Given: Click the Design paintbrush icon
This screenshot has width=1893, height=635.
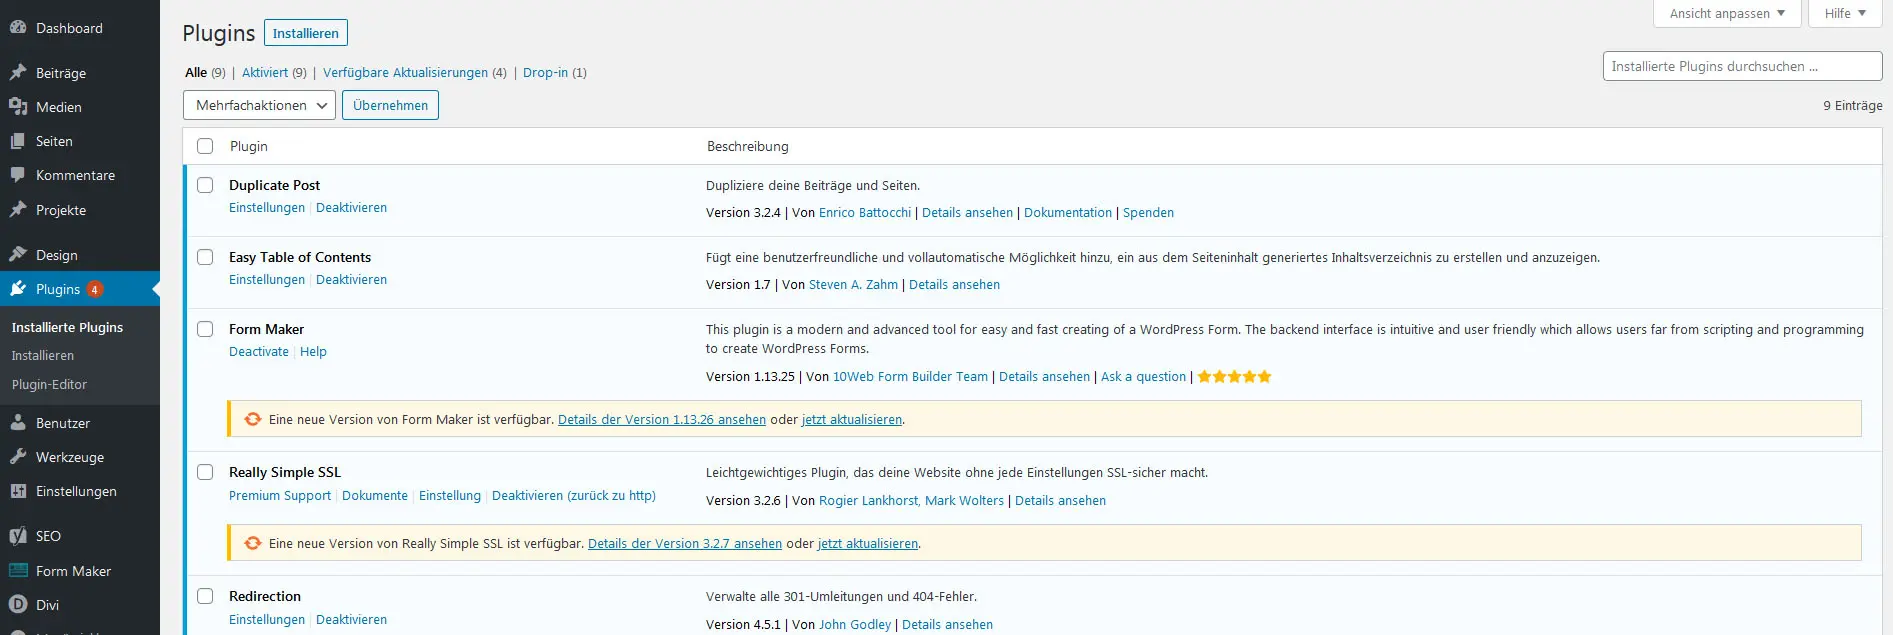Looking at the screenshot, I should tap(18, 255).
